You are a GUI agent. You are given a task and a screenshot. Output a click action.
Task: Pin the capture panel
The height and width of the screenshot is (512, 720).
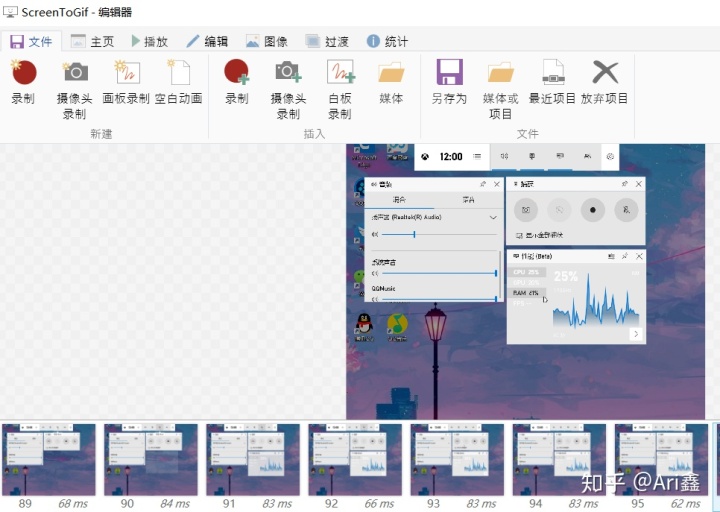(x=624, y=184)
